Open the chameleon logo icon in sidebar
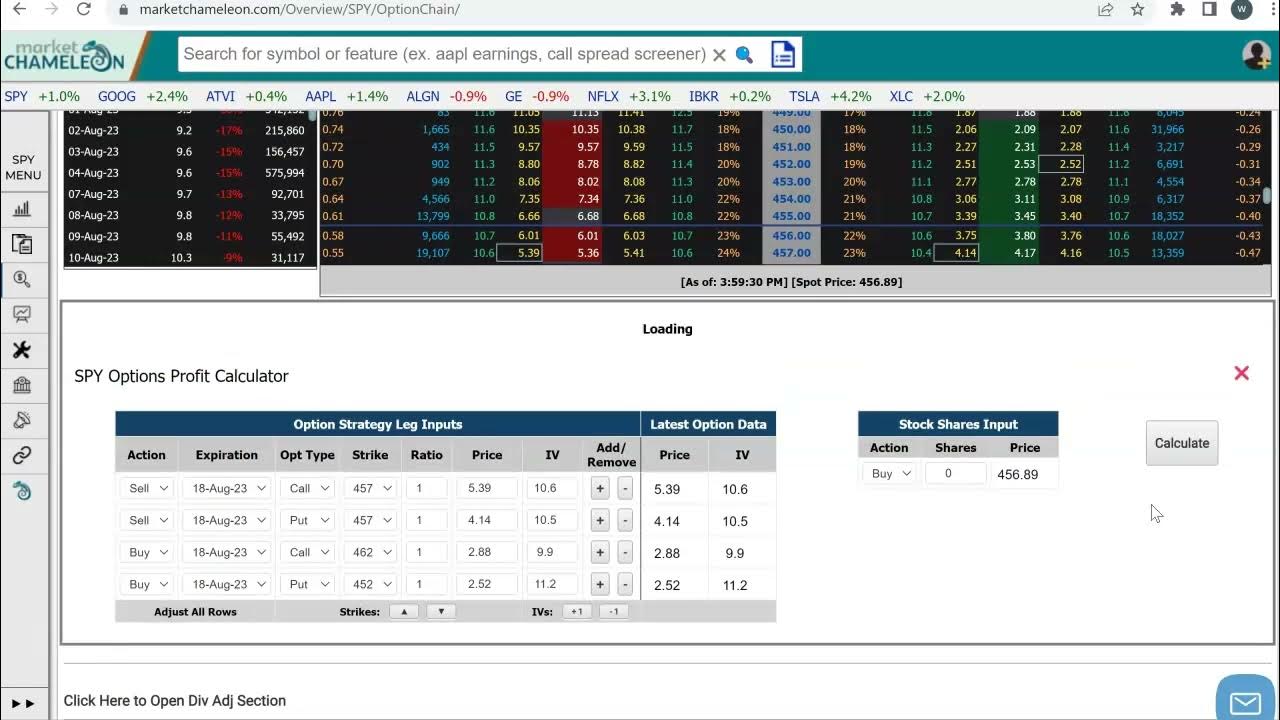 (22, 490)
